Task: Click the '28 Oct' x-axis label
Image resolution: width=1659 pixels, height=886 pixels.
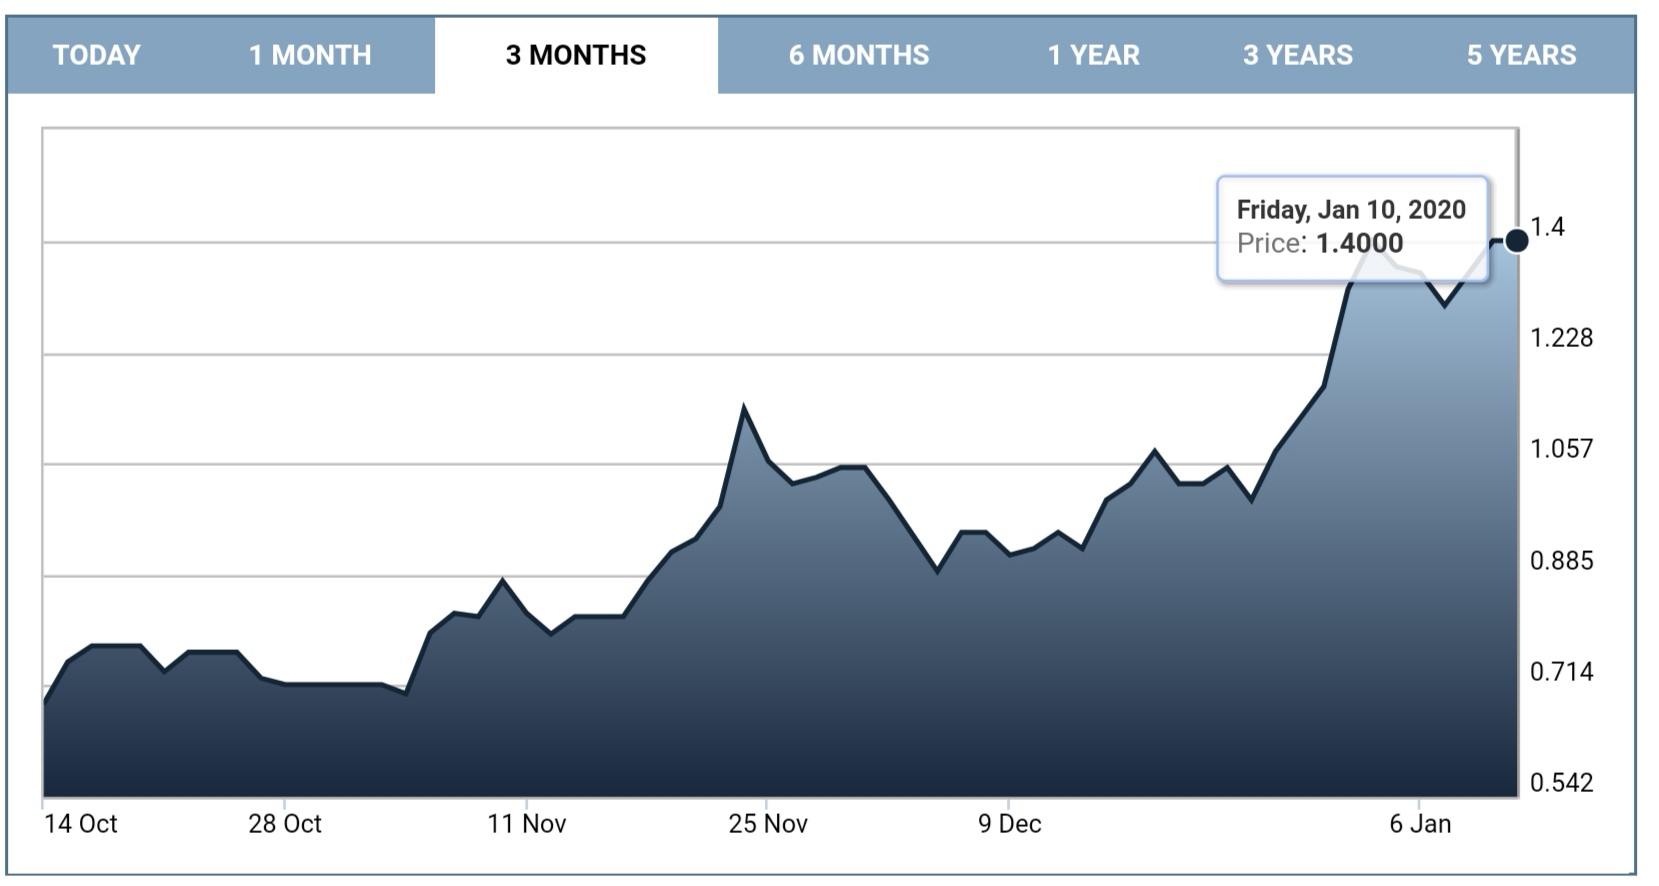Action: pyautogui.click(x=285, y=824)
